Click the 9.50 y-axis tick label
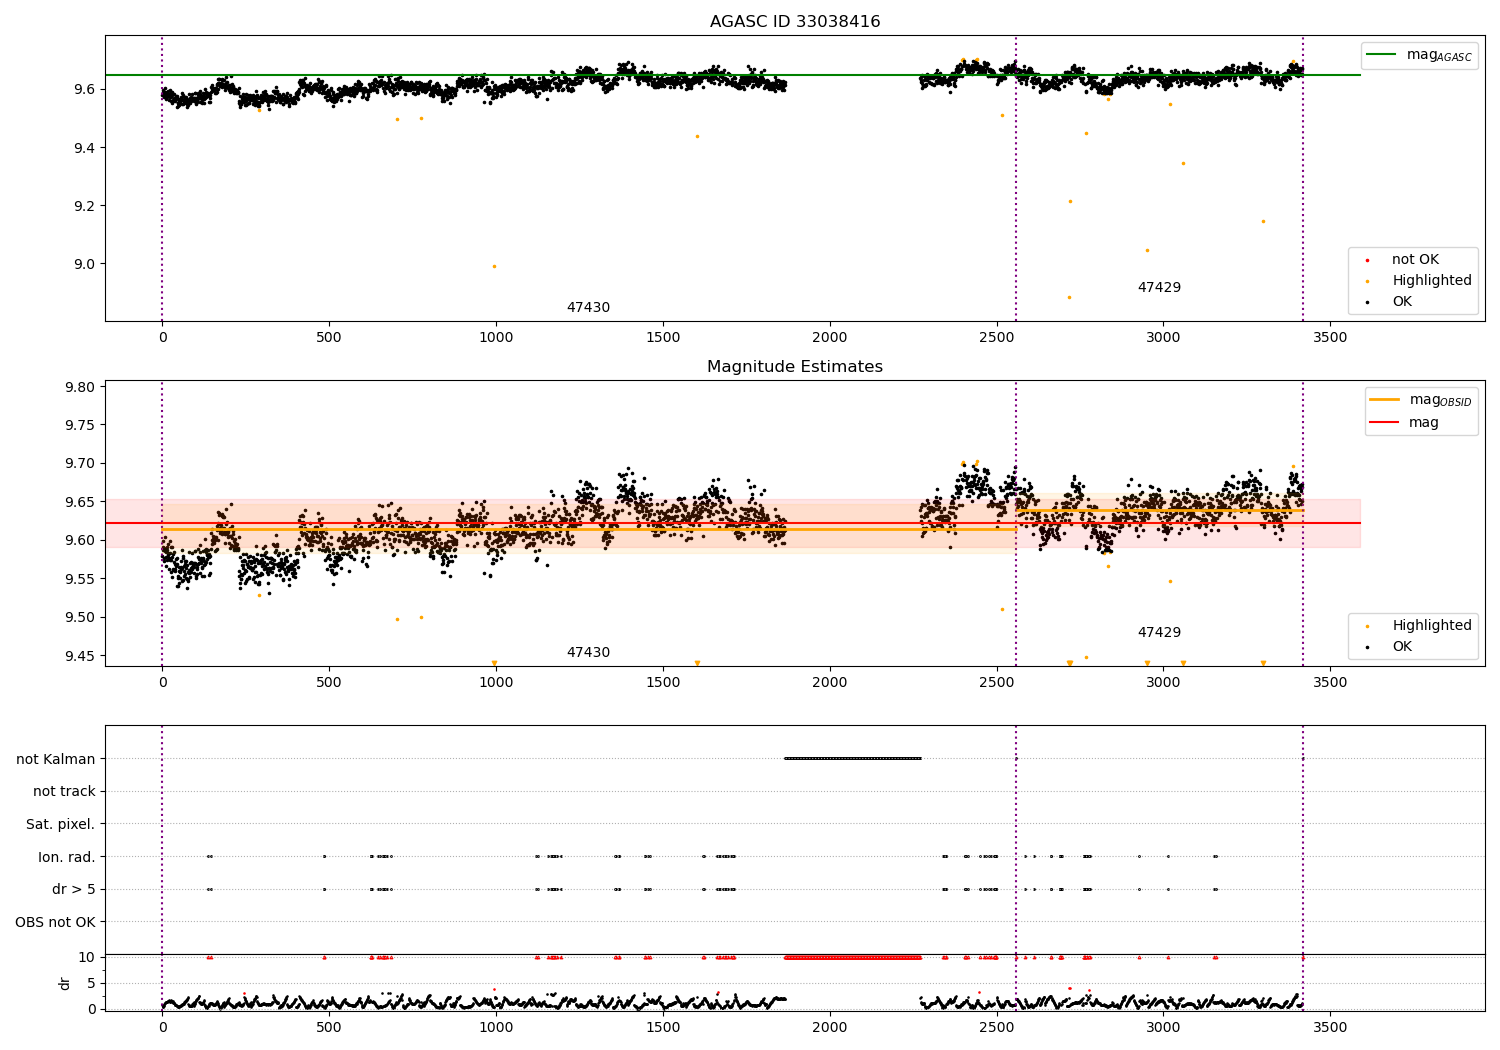Screen dimensions: 1500x1050 coord(80,618)
